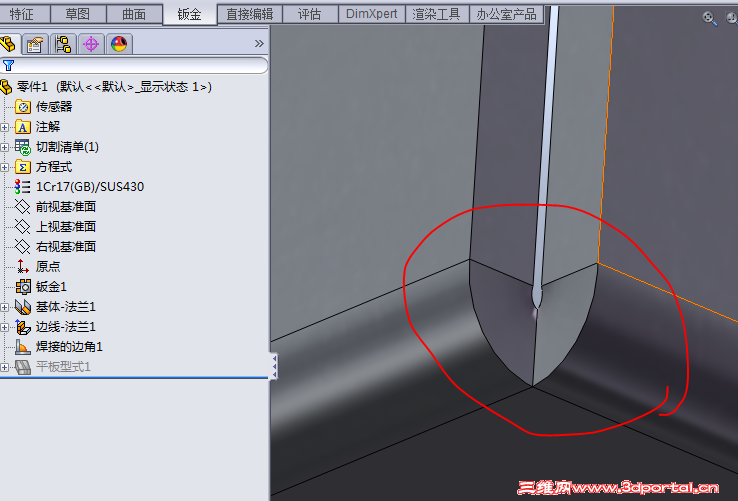Select the 基体-法兰1 feature
The width and height of the screenshot is (738, 501).
click(x=66, y=307)
